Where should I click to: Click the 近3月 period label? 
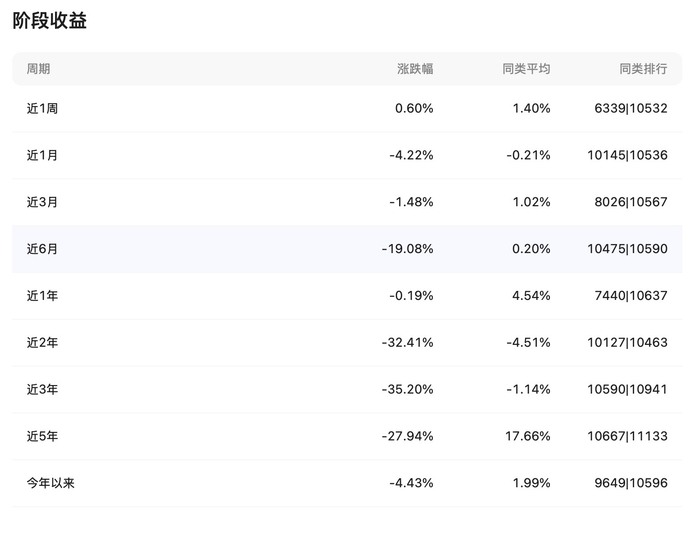click(43, 202)
